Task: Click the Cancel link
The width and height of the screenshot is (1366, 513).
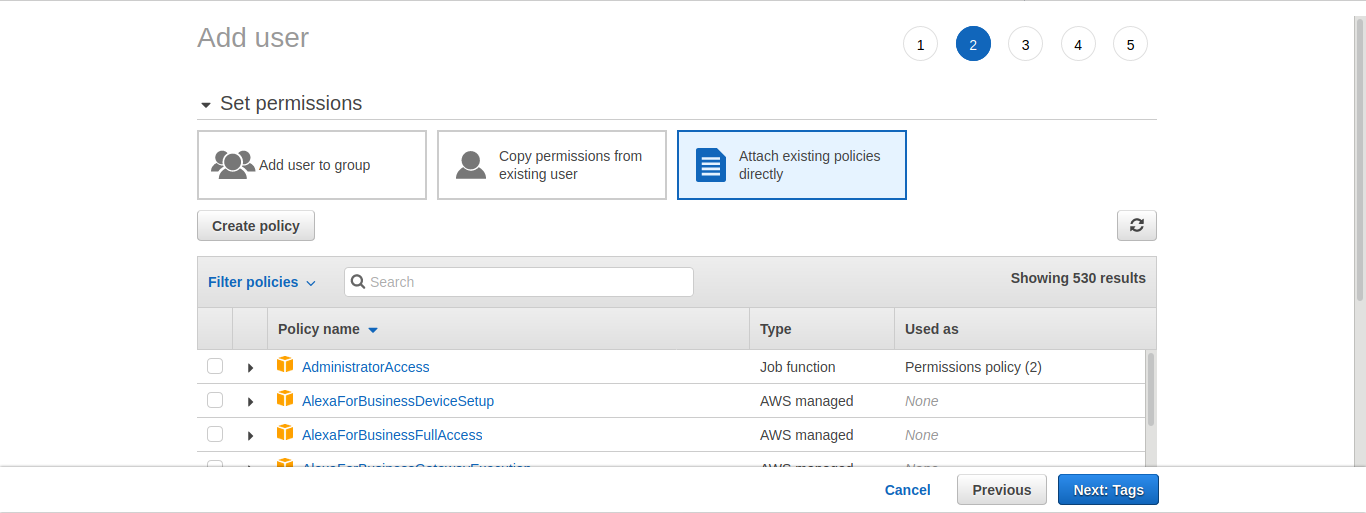Action: (908, 490)
